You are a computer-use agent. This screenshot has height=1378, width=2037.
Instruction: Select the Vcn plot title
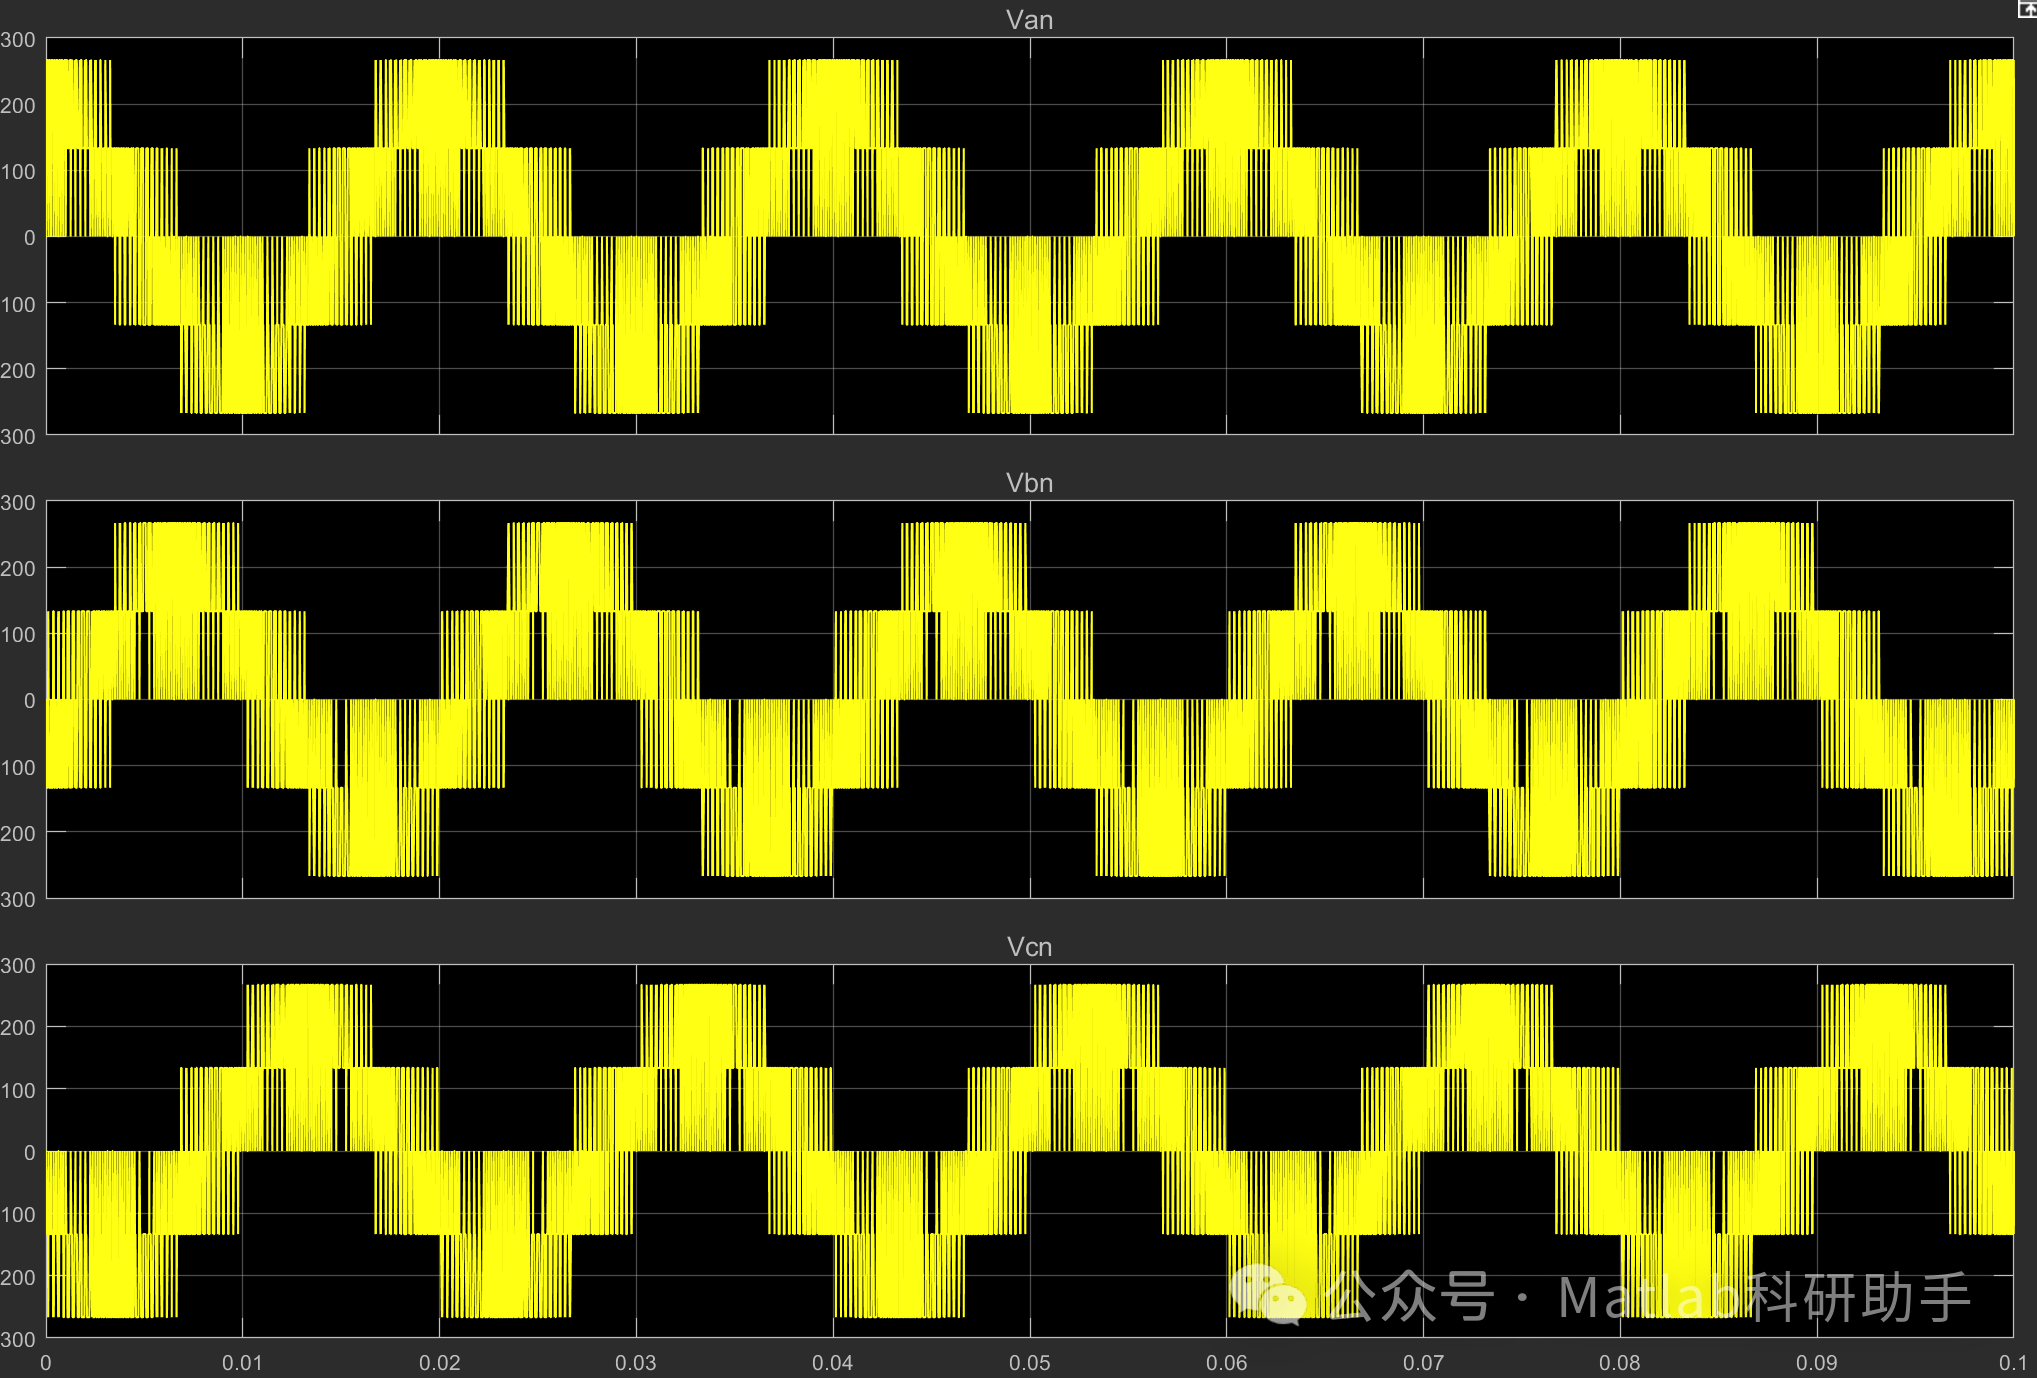pos(1029,947)
